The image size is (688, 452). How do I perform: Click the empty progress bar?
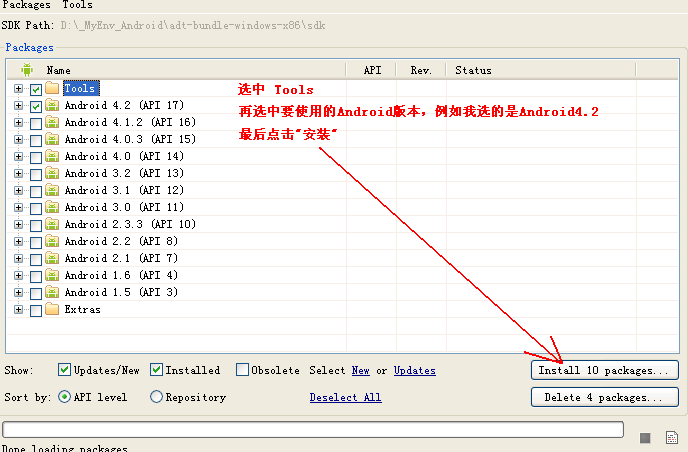tap(313, 430)
